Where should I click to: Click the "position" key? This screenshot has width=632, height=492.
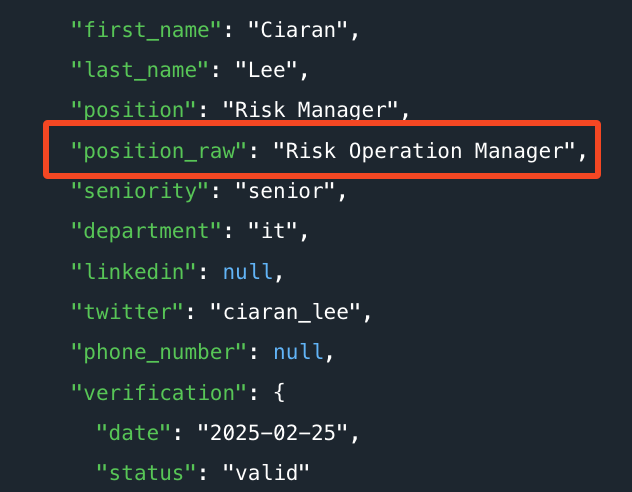pos(133,111)
